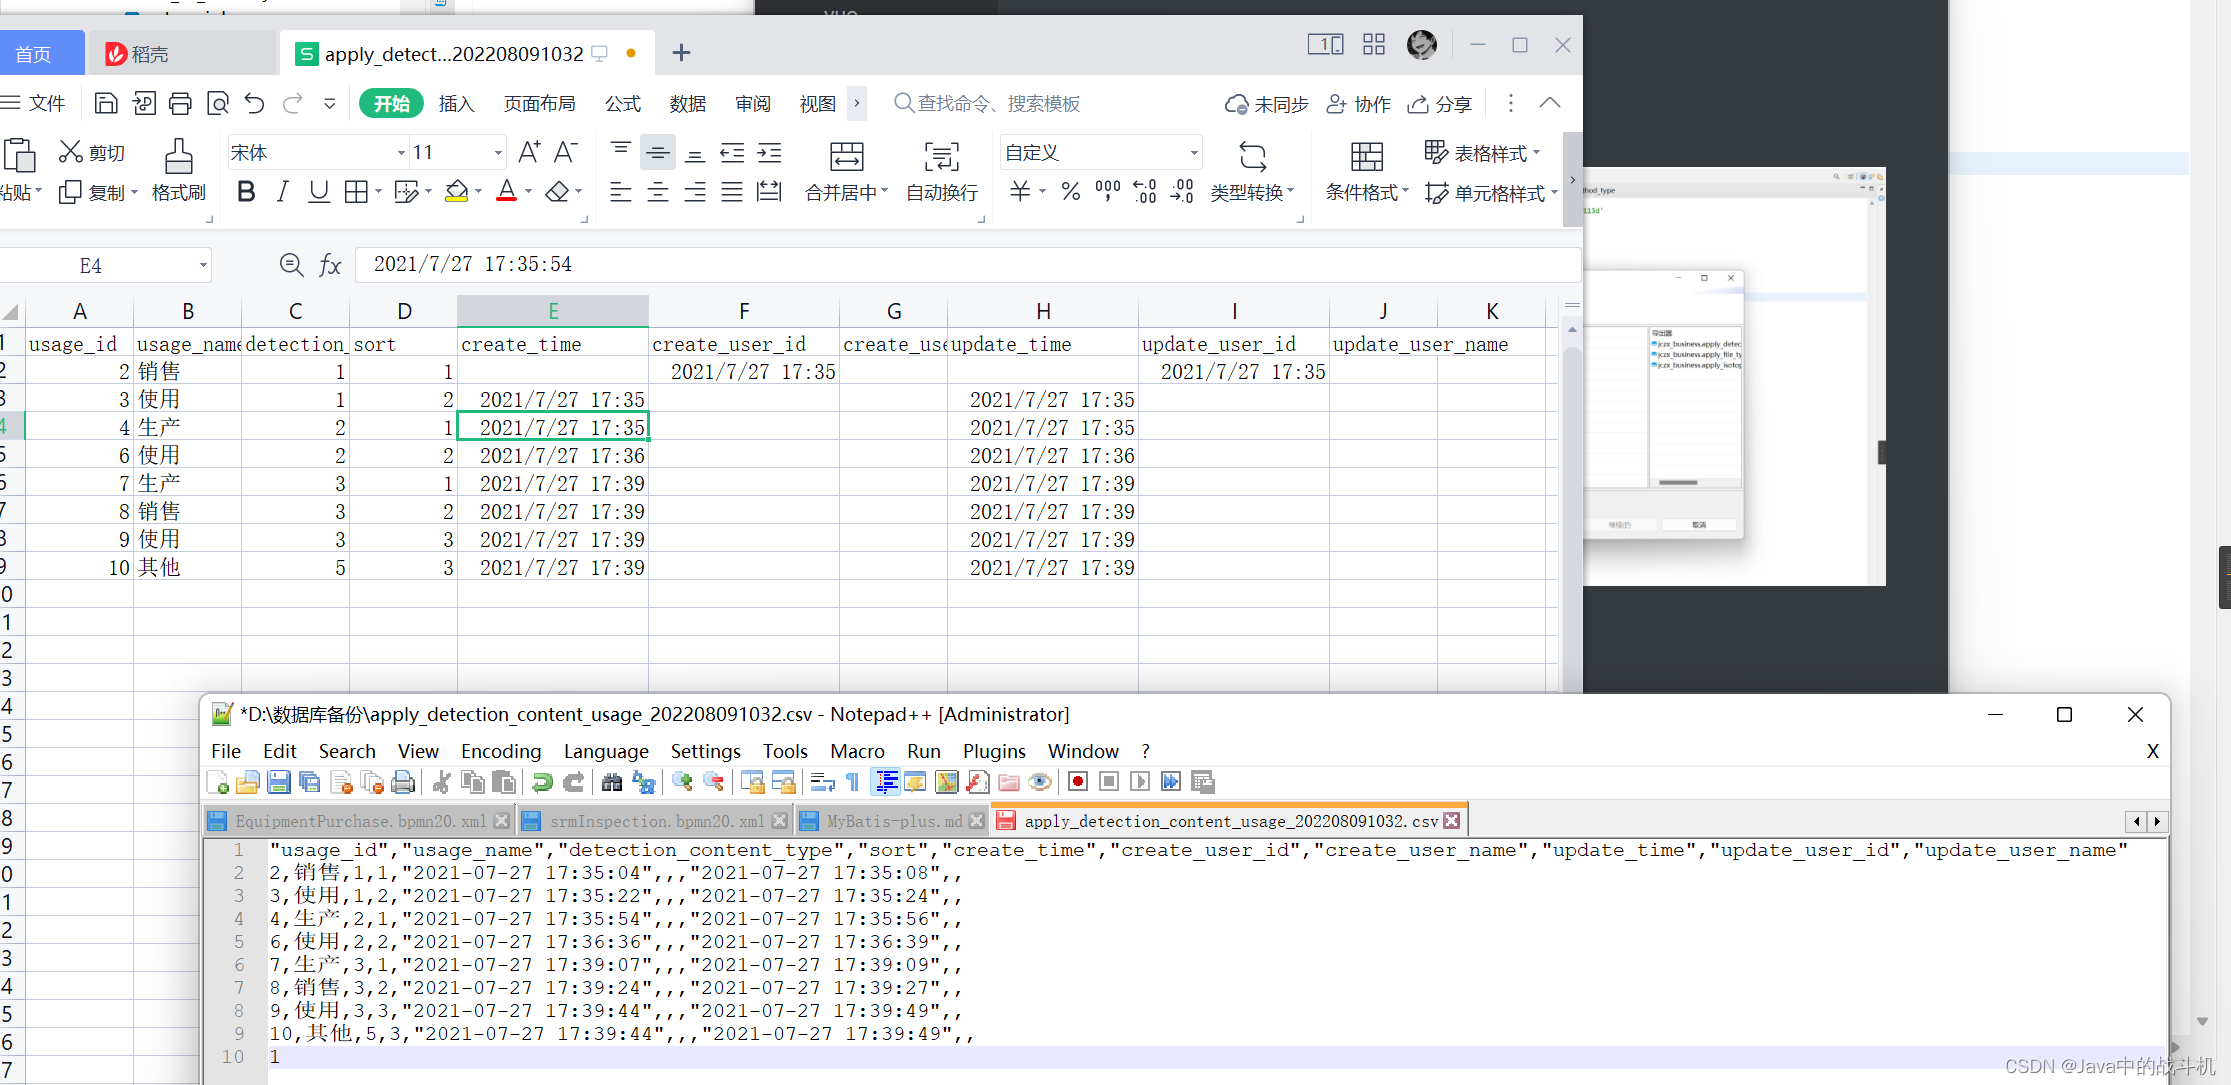
Task: Open the number format 自定义 dropdown
Action: pyautogui.click(x=1193, y=153)
